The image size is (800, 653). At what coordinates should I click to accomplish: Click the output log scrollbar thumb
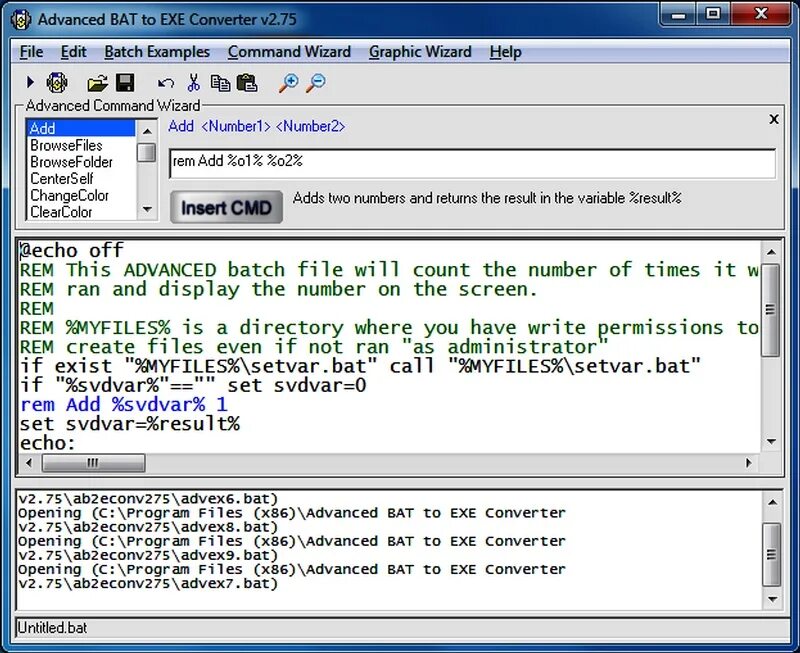pos(771,554)
